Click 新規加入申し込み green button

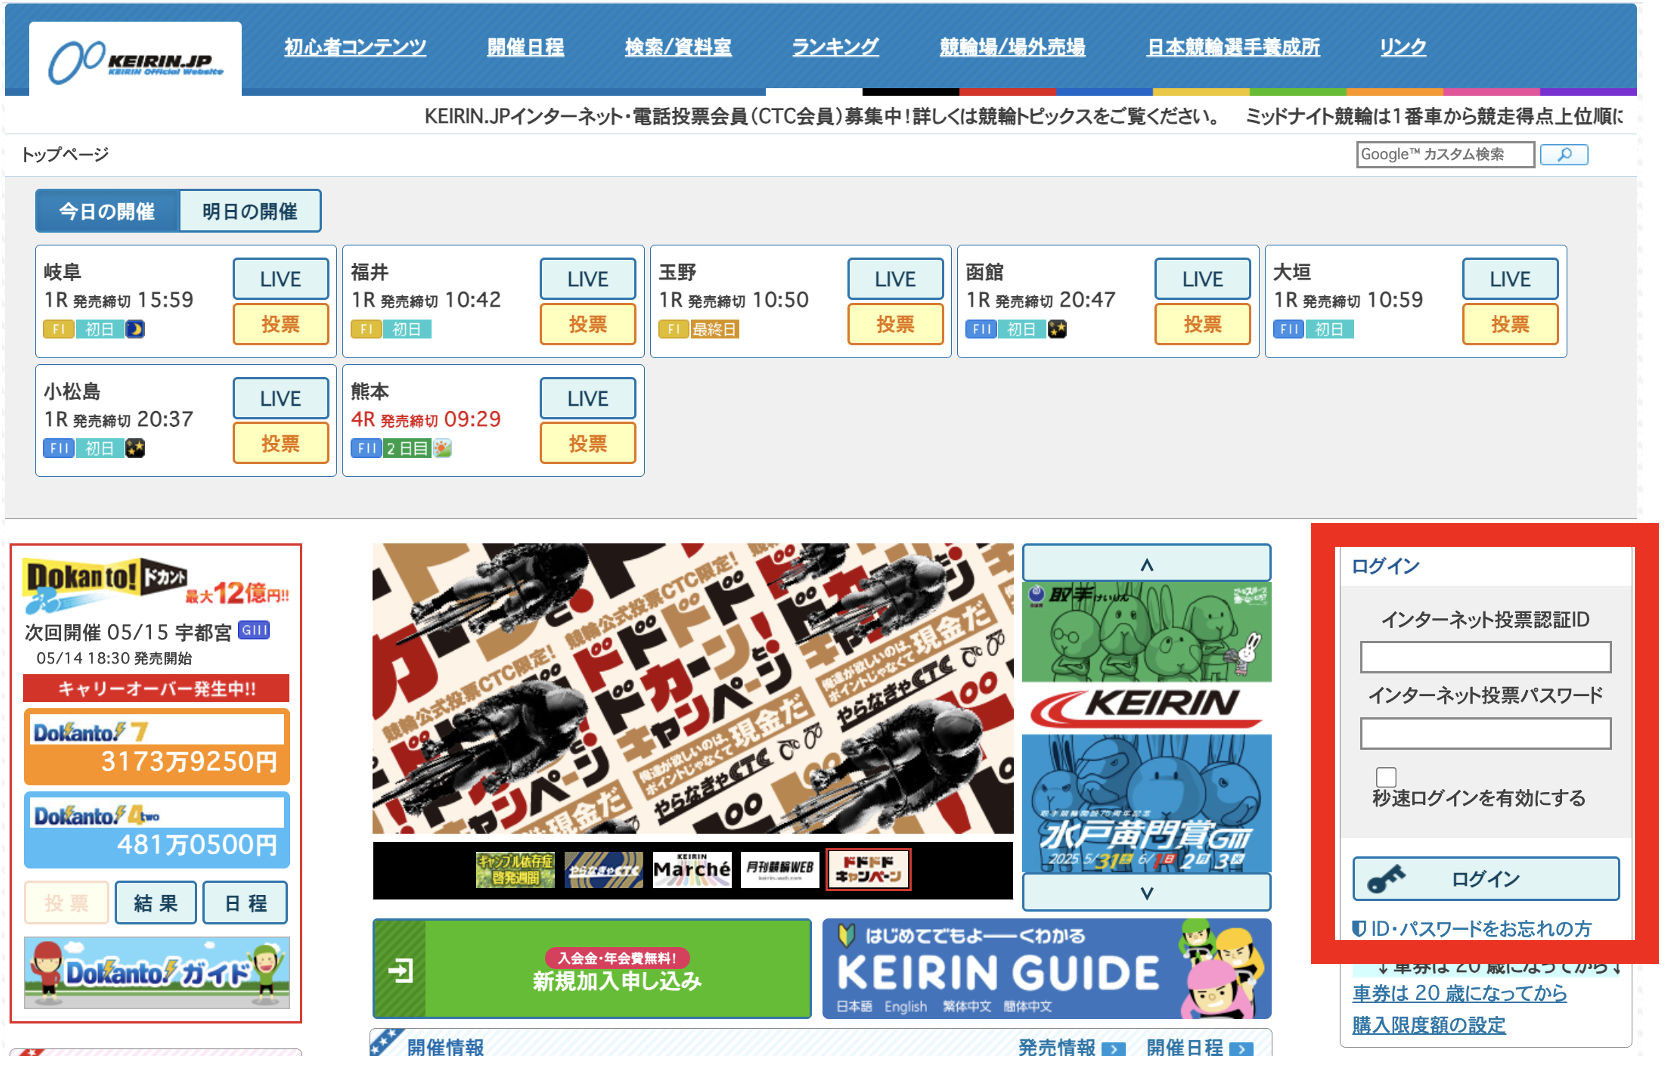pyautogui.click(x=592, y=969)
